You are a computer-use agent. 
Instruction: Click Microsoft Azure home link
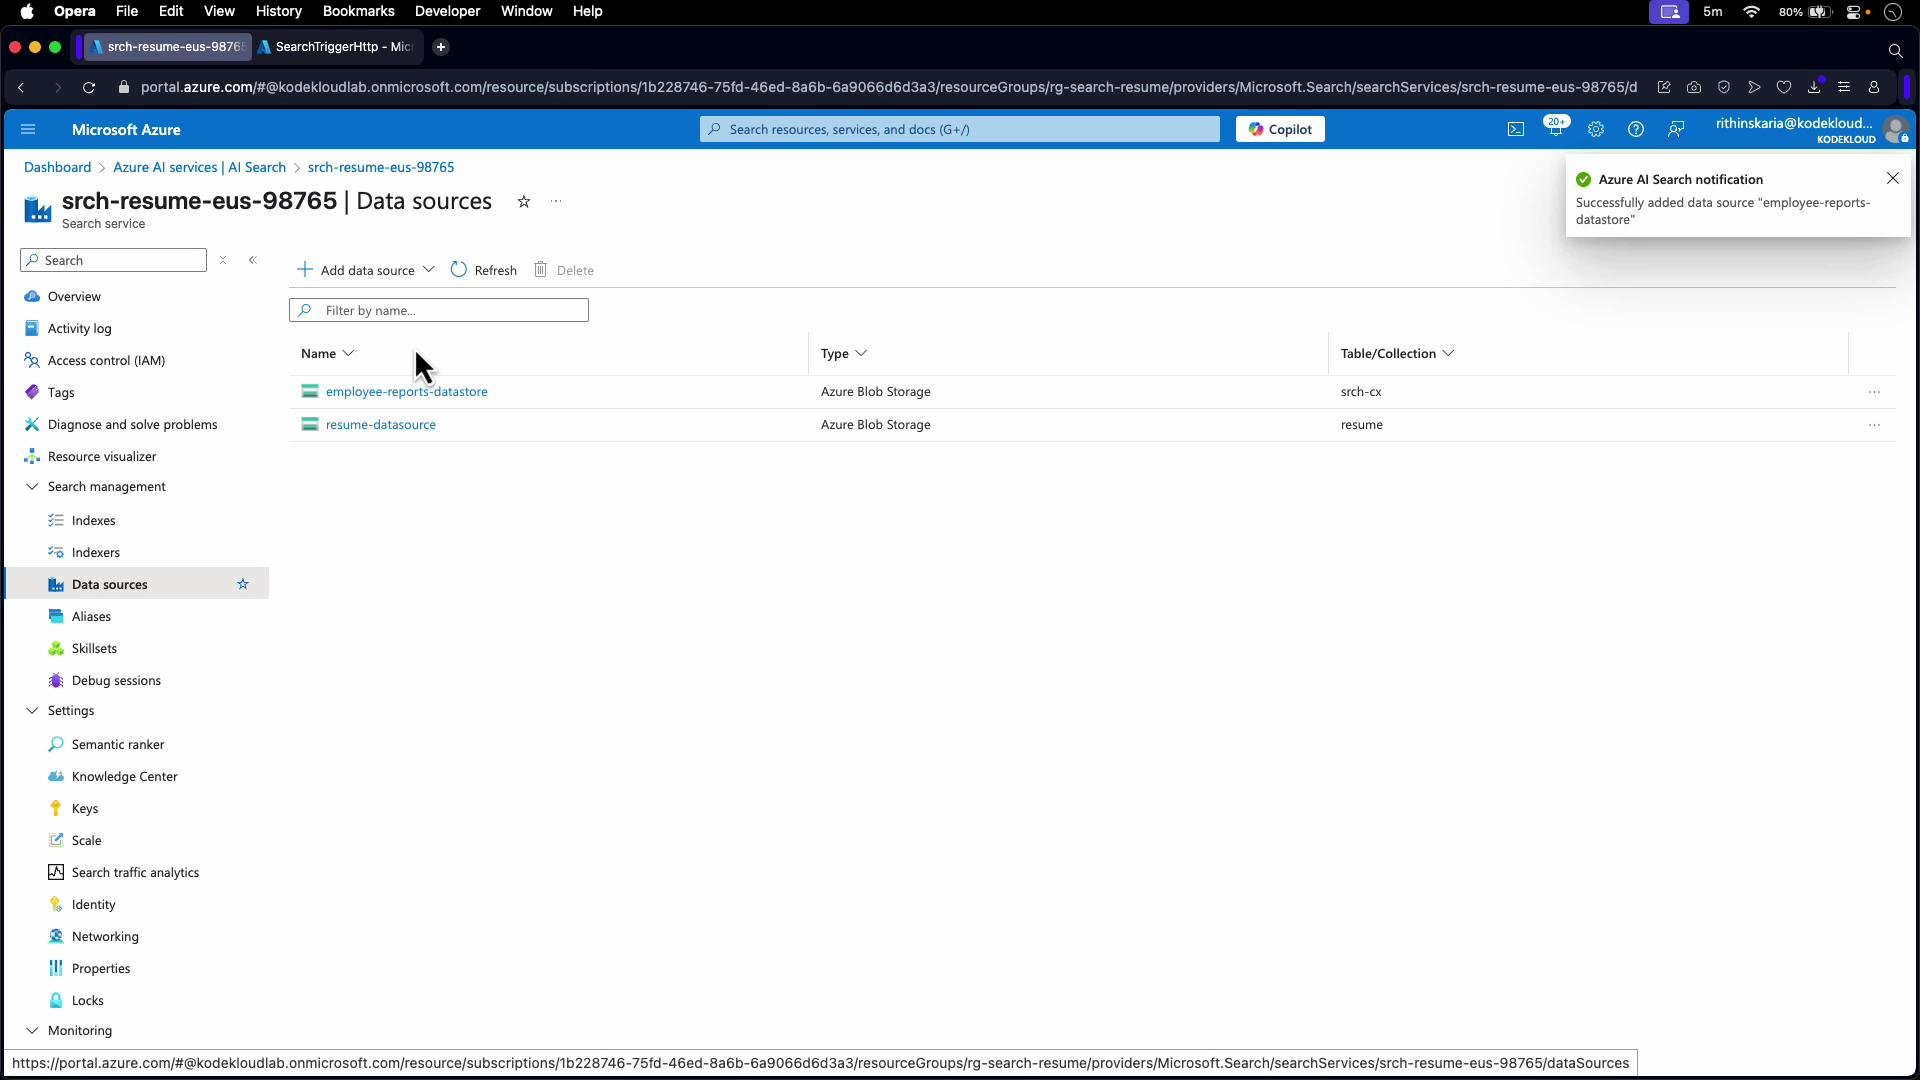click(x=126, y=130)
